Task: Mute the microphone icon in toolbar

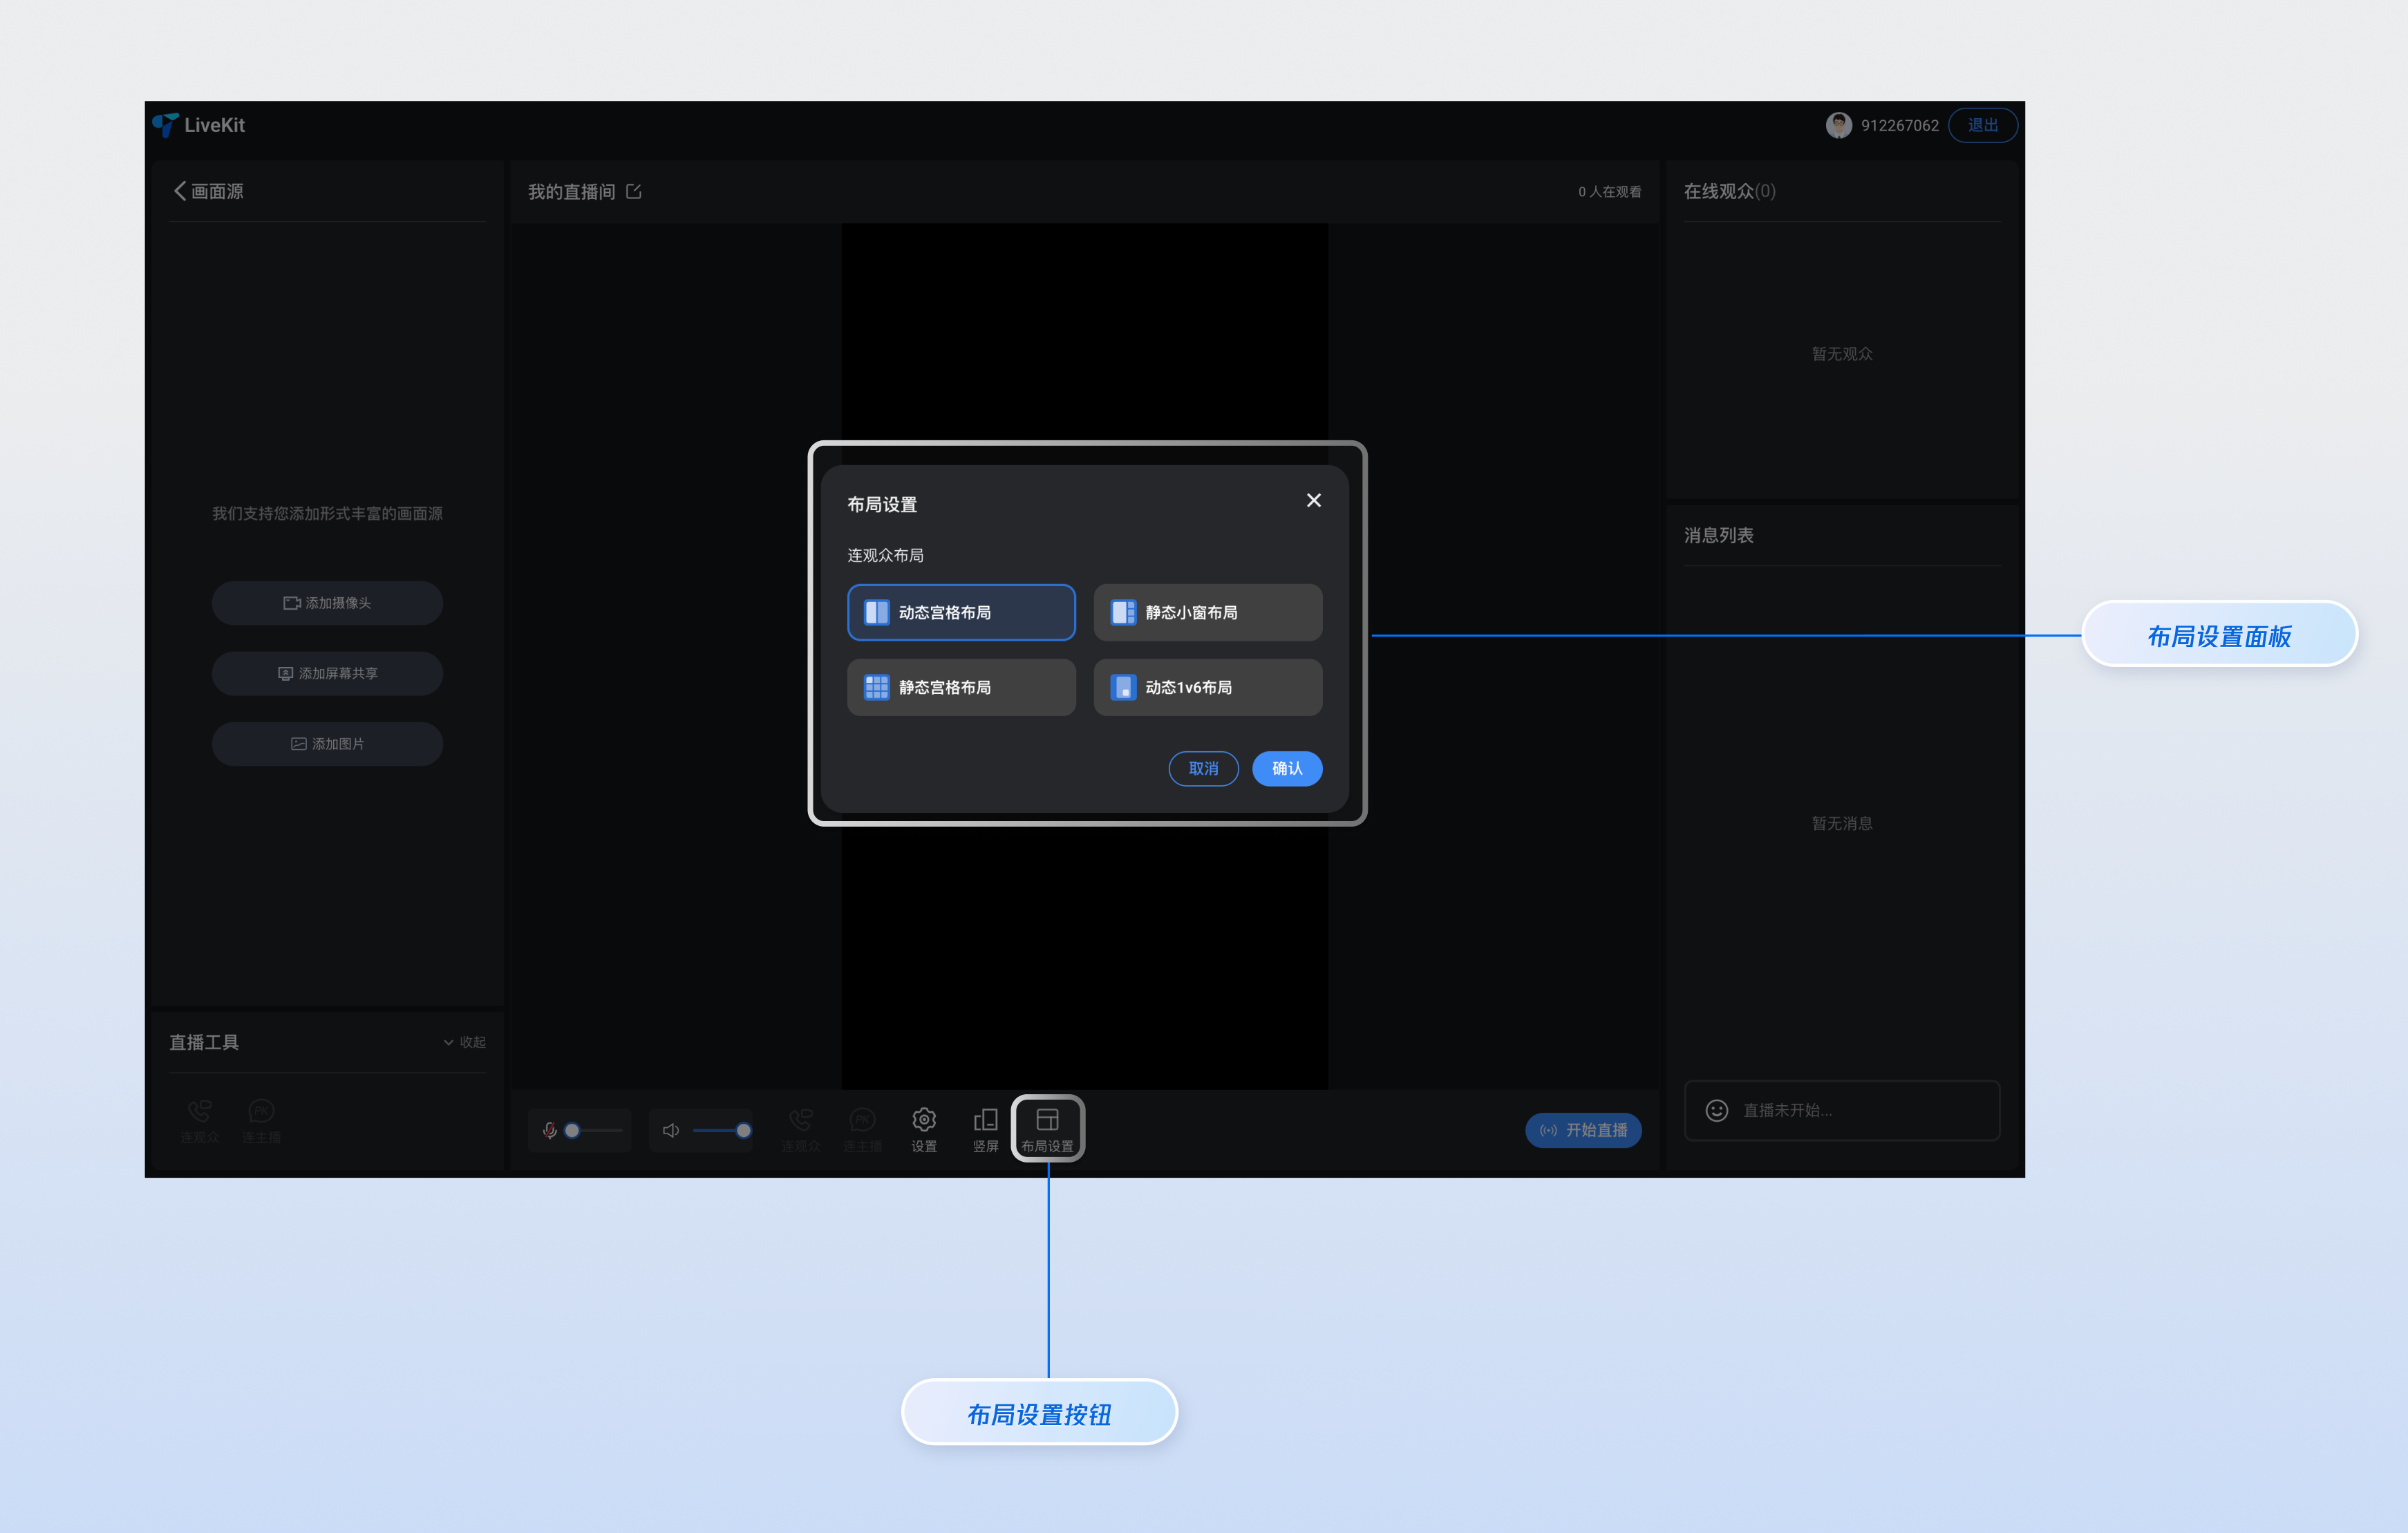Action: pyautogui.click(x=549, y=1130)
